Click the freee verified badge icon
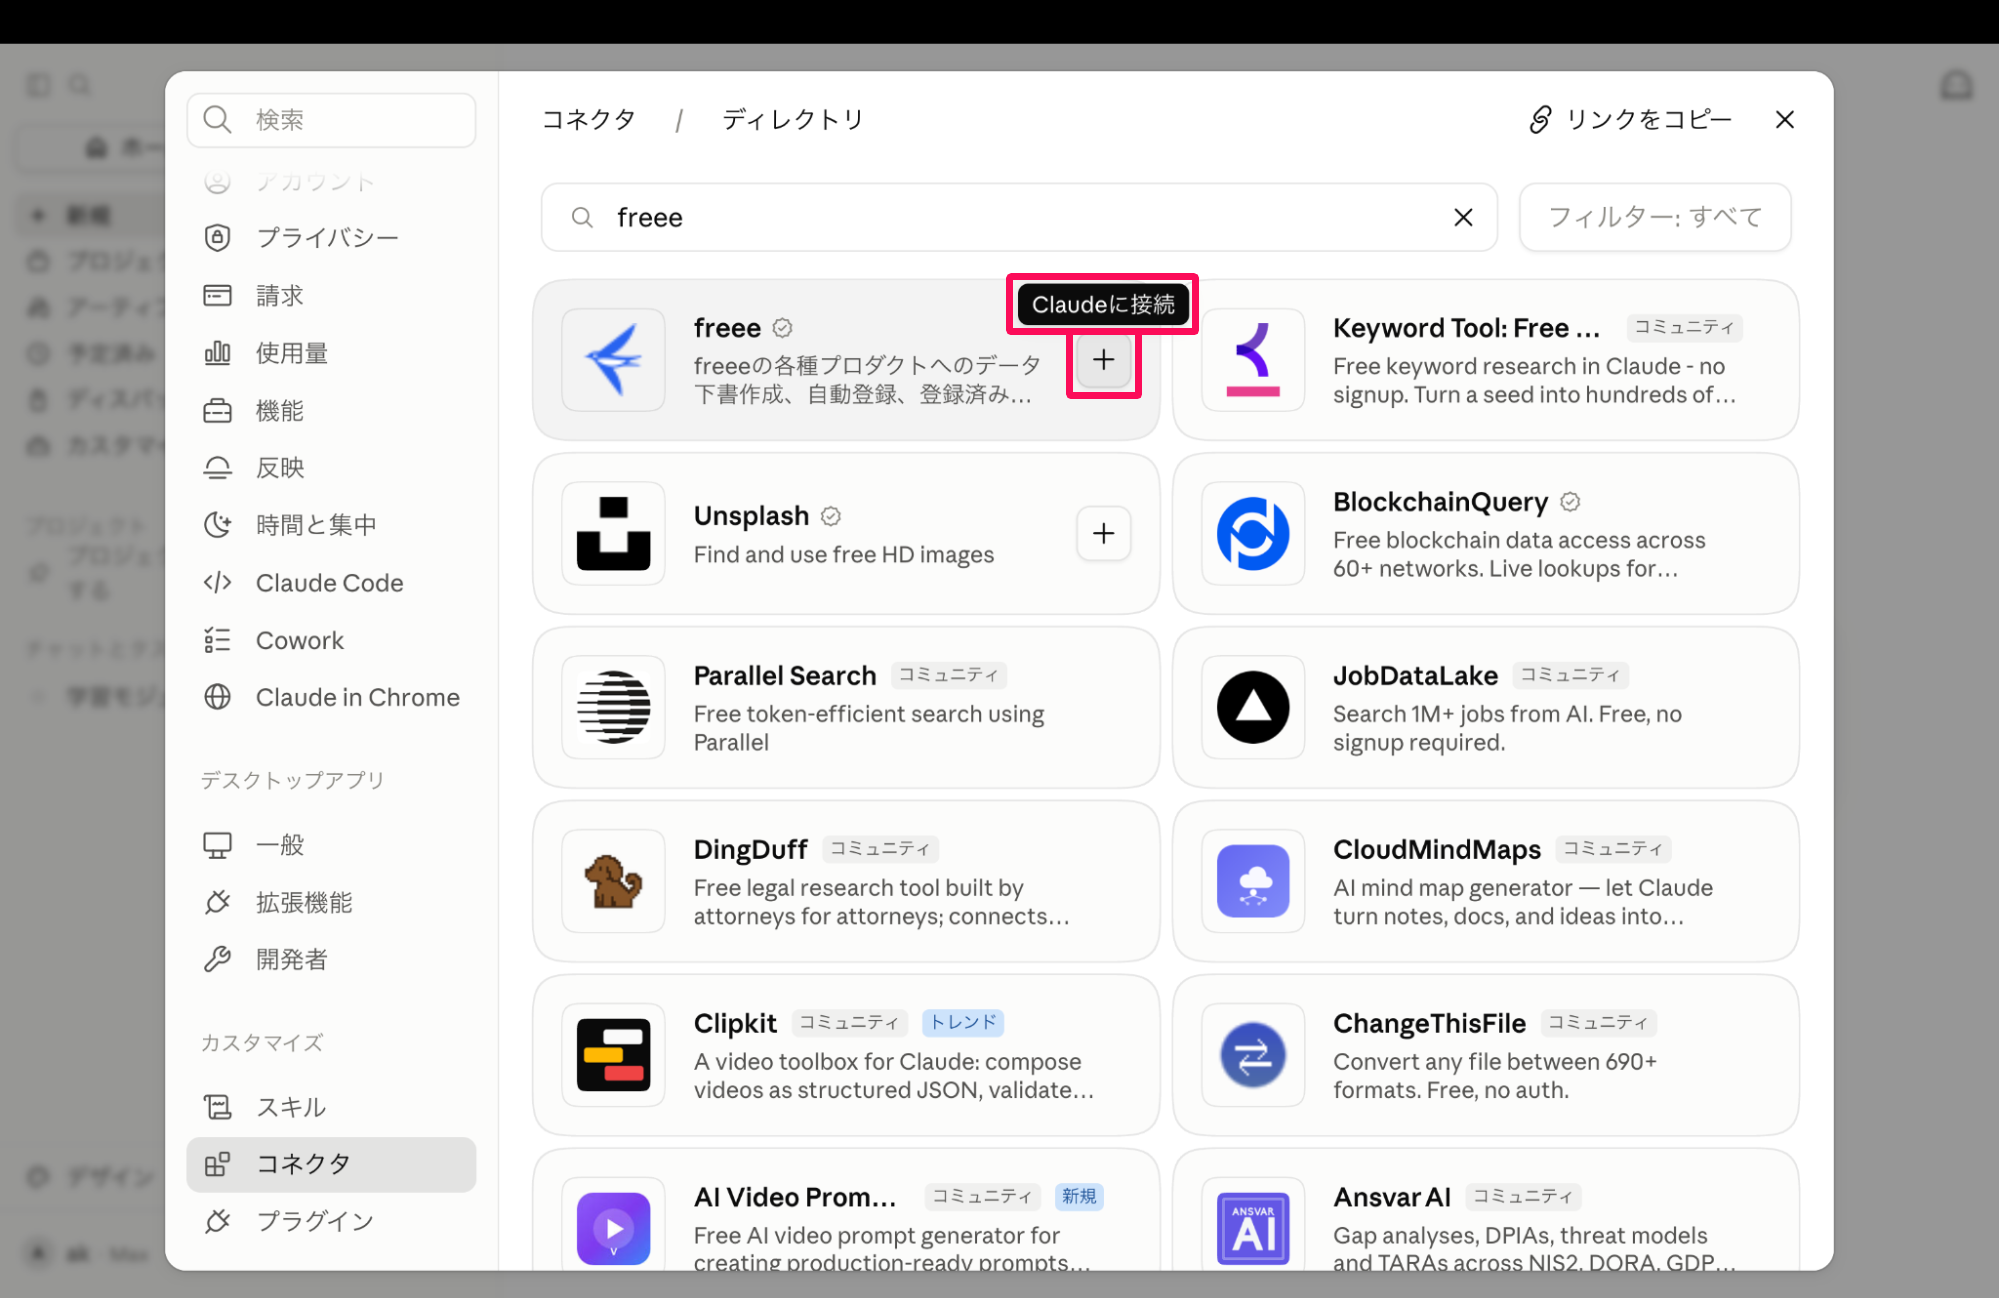 tap(783, 328)
